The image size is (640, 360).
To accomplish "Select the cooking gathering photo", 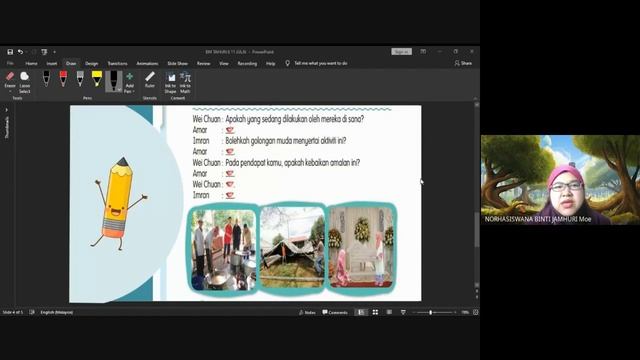I will click(x=223, y=249).
